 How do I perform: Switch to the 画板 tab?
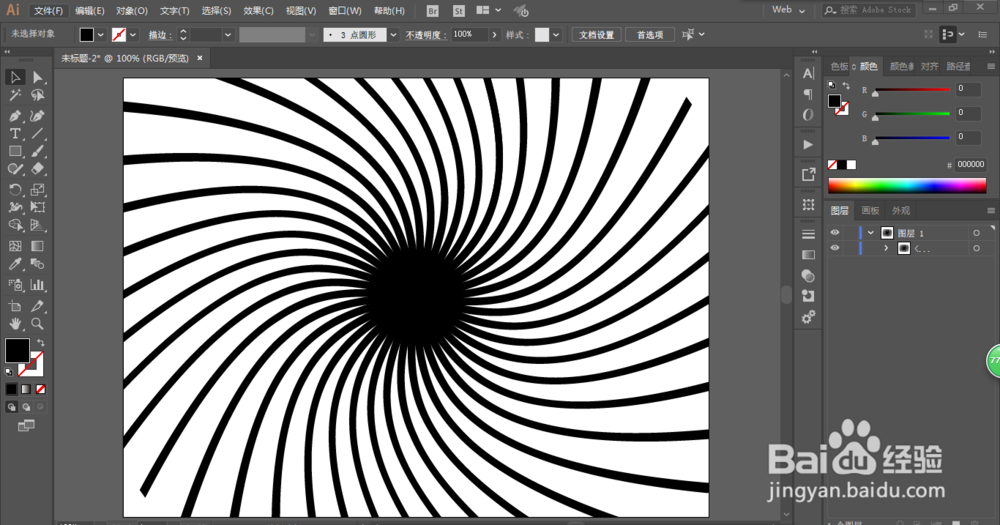pos(870,211)
